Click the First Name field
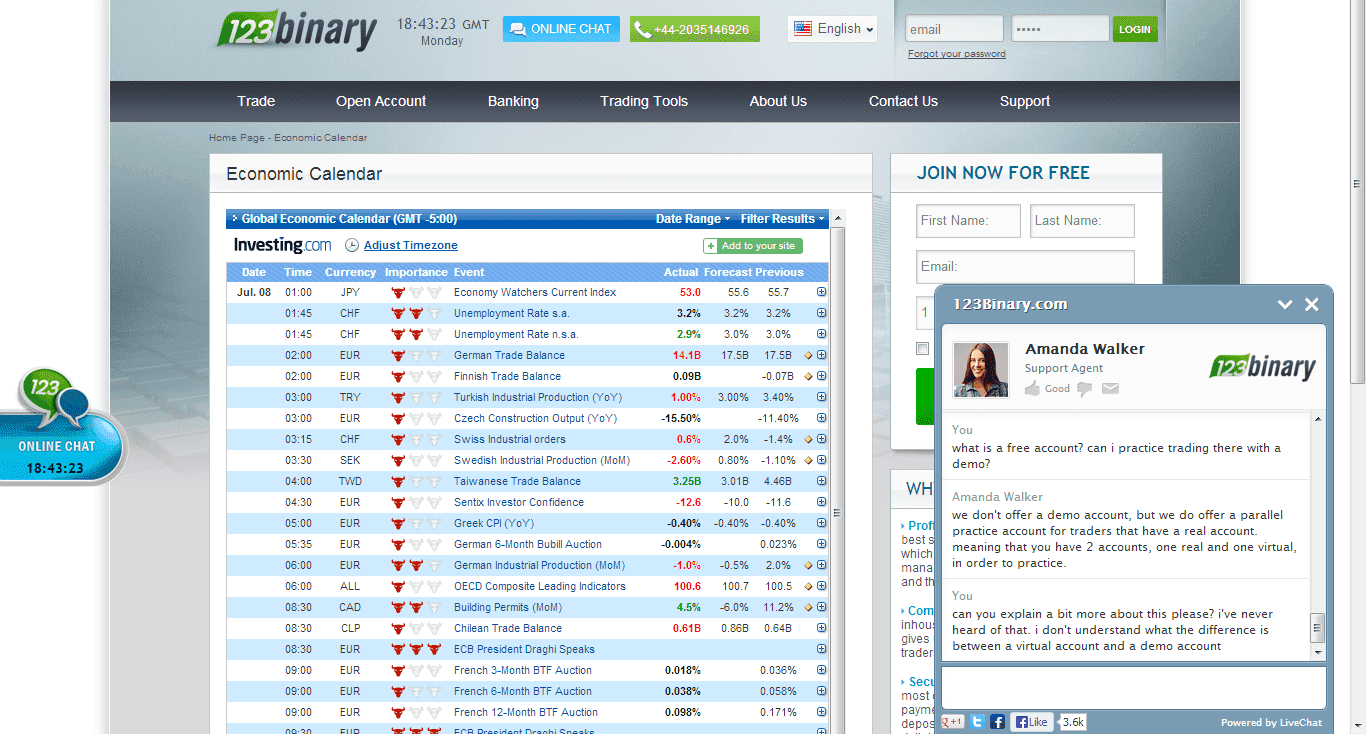Image resolution: width=1366 pixels, height=734 pixels. (968, 221)
